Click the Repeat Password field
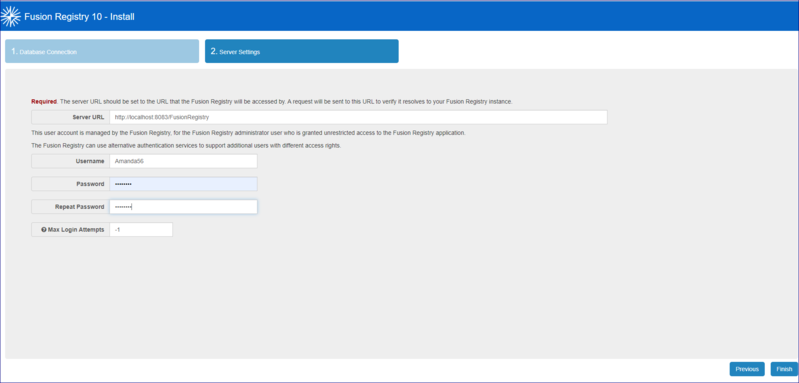The image size is (799, 383). pyautogui.click(x=183, y=207)
